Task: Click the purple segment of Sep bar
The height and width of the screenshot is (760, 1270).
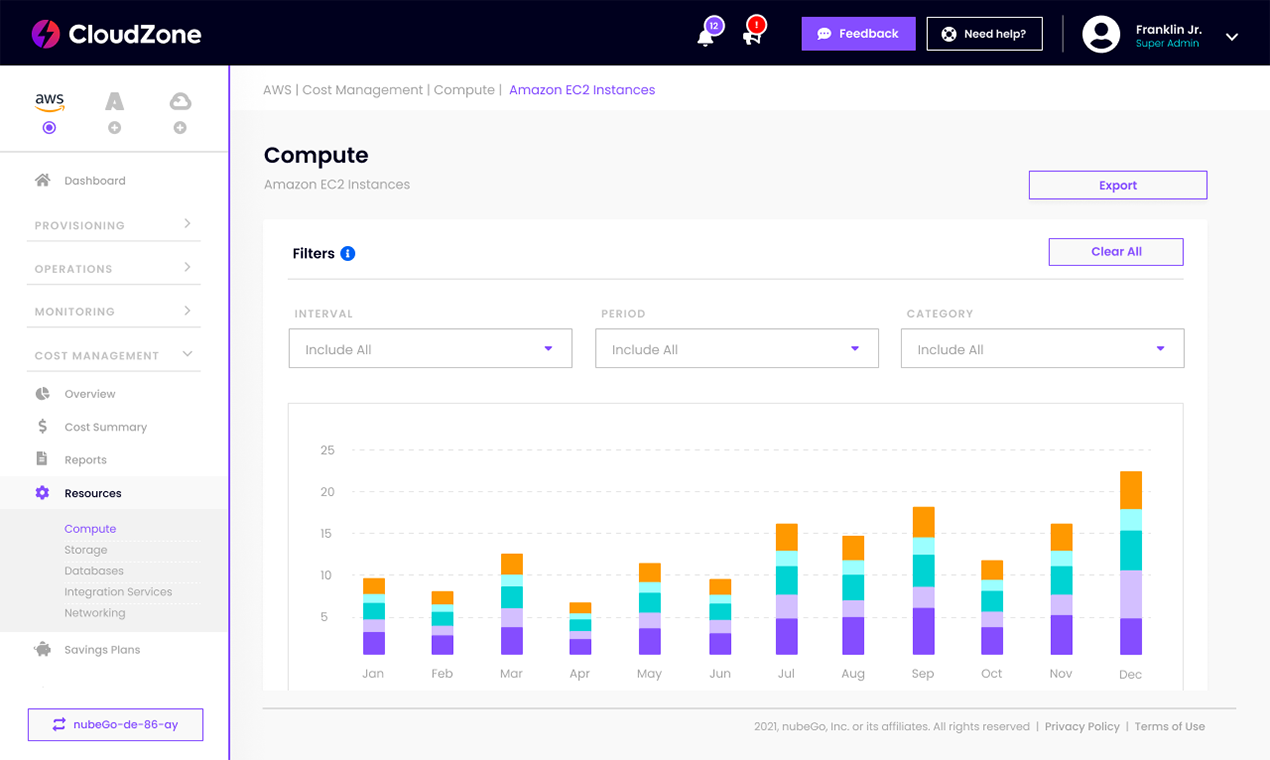Action: click(923, 631)
